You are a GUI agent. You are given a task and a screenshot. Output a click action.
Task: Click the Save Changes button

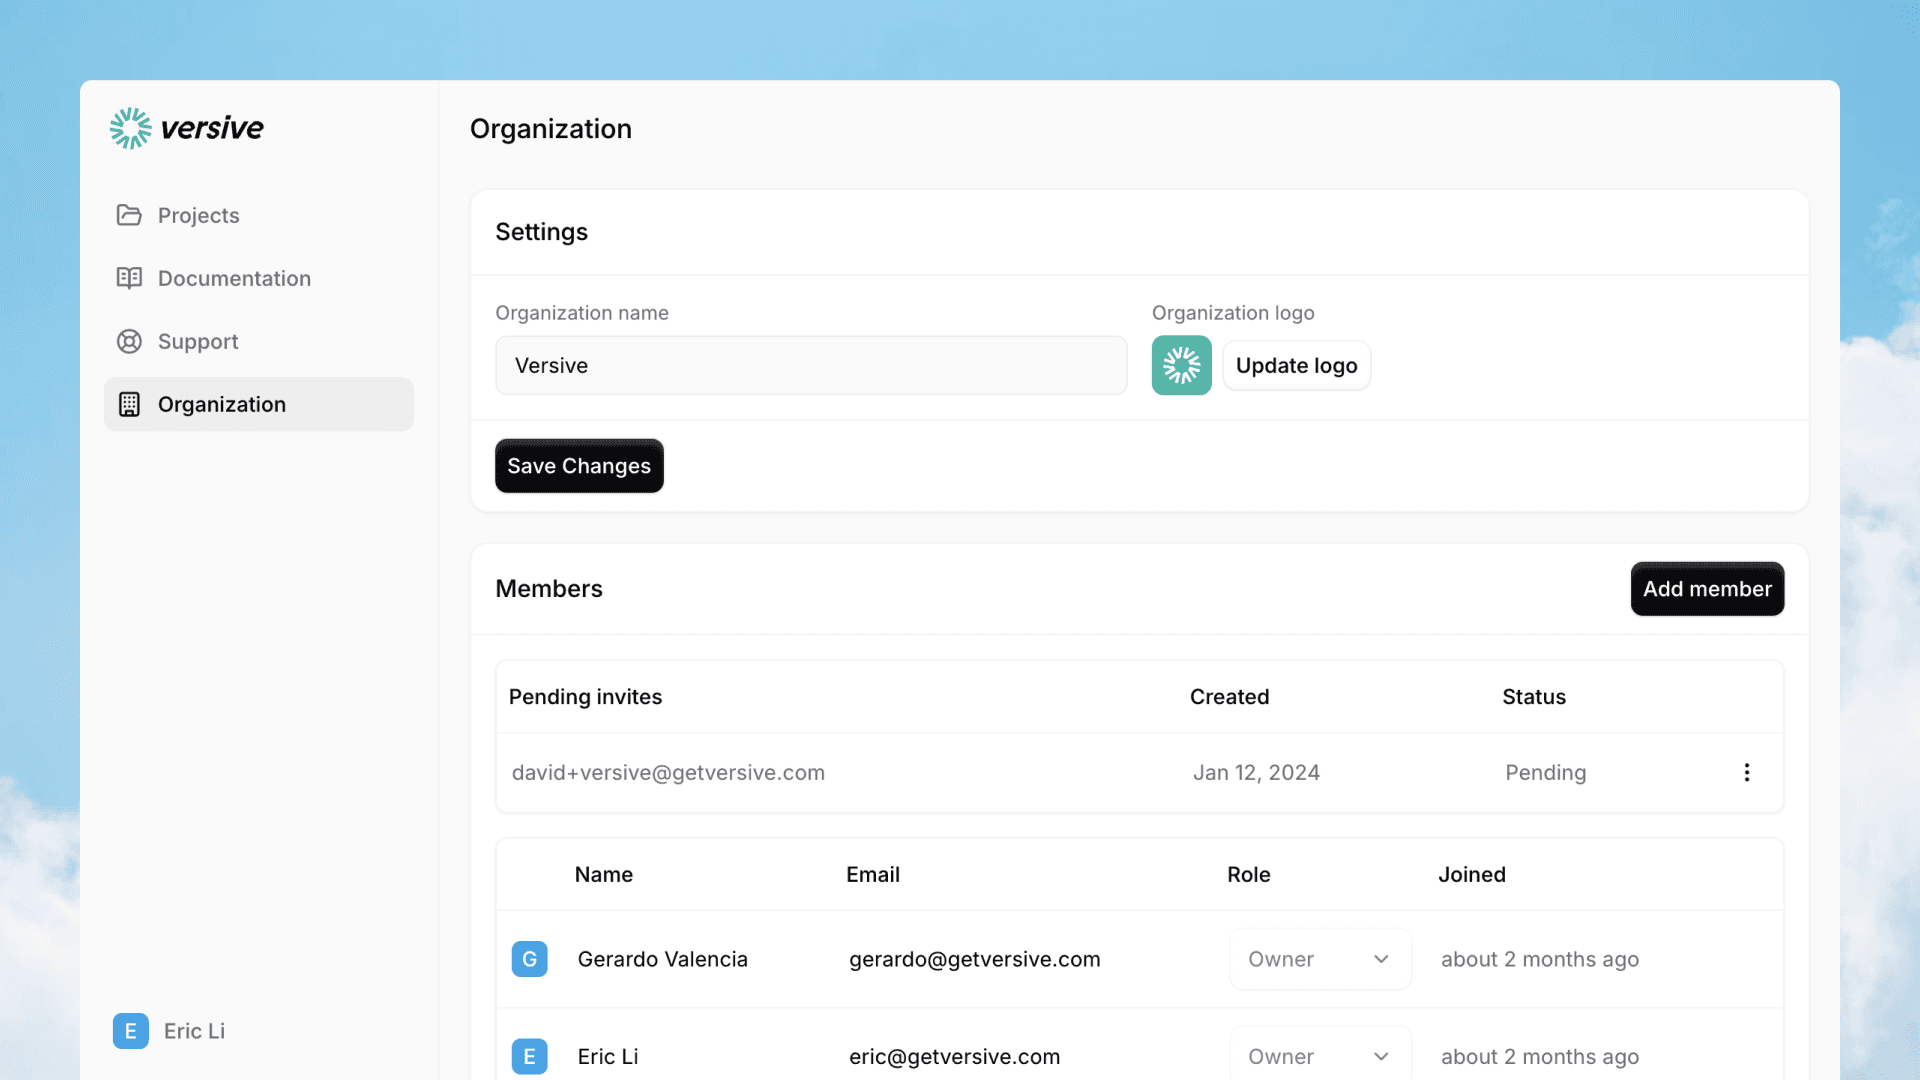coord(578,465)
